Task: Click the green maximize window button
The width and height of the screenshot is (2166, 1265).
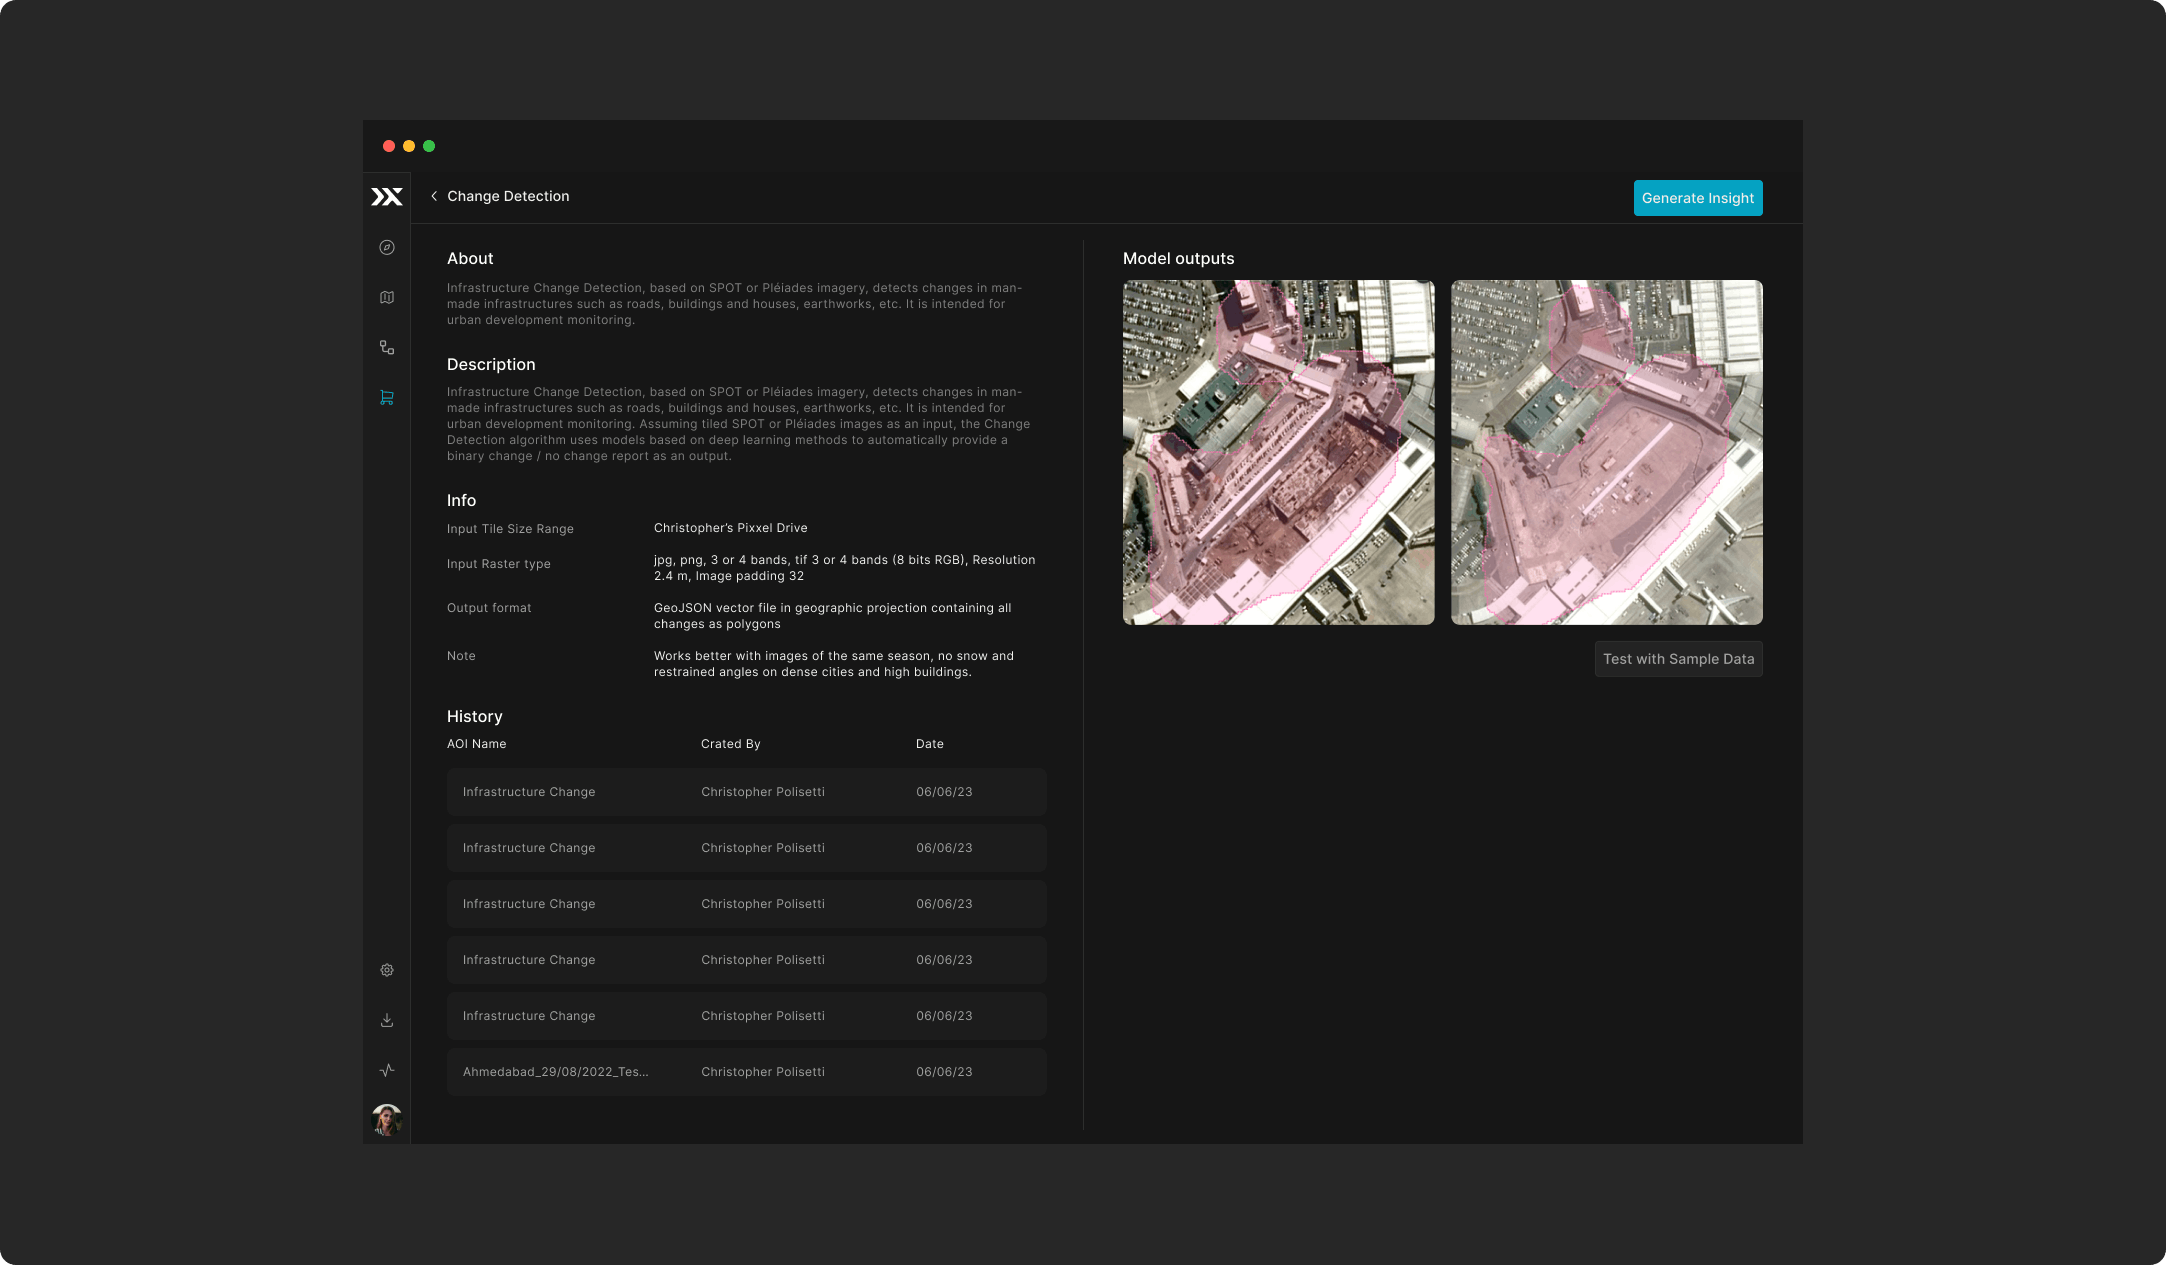Action: coord(429,146)
